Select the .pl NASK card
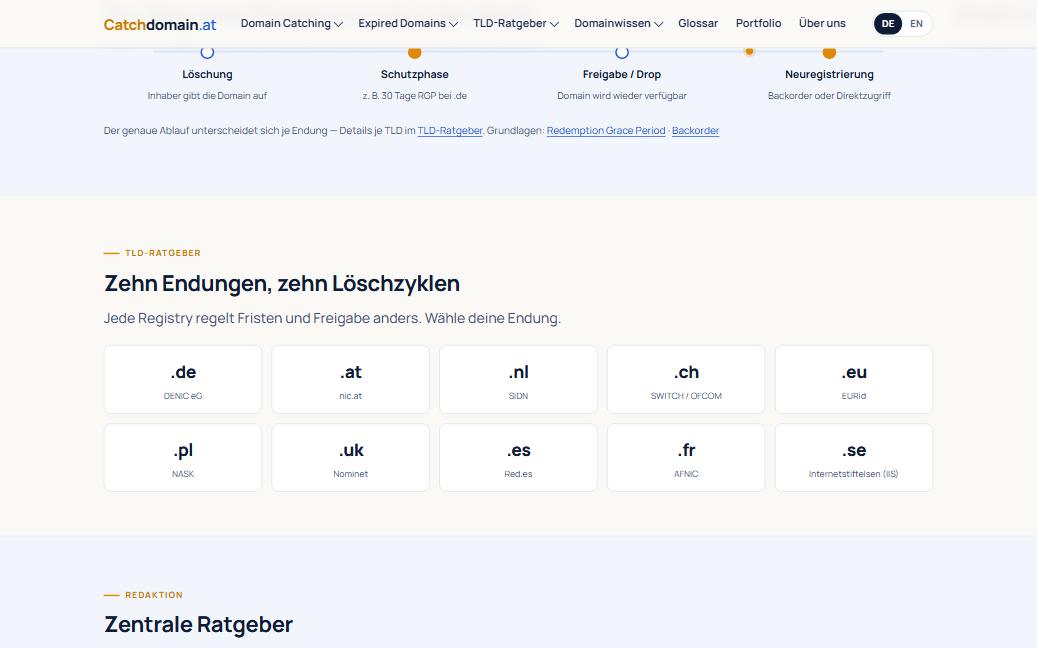 (x=183, y=458)
